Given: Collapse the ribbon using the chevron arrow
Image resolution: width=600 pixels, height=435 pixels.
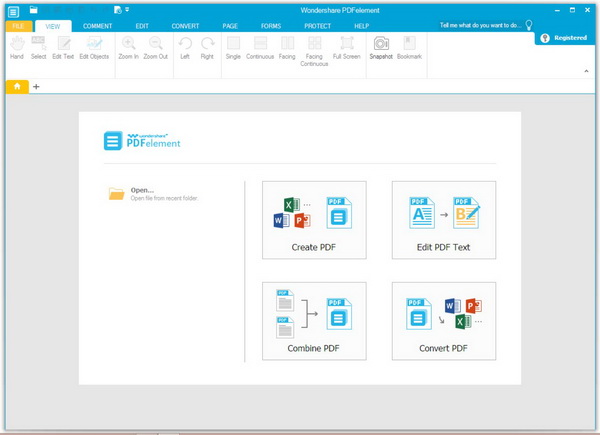Looking at the screenshot, I should pyautogui.click(x=585, y=70).
